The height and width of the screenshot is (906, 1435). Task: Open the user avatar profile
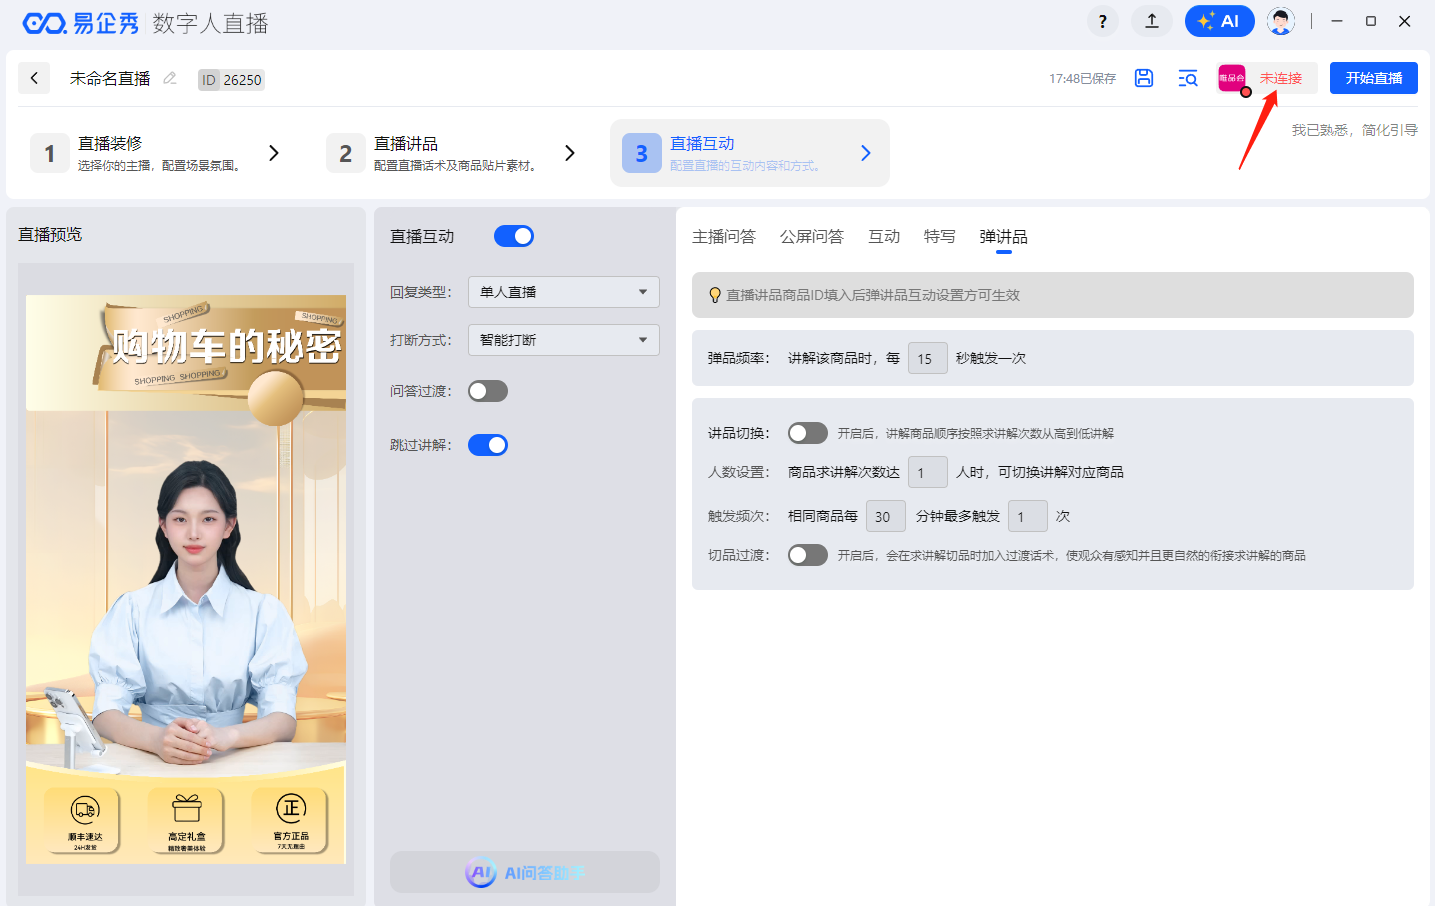(x=1280, y=21)
